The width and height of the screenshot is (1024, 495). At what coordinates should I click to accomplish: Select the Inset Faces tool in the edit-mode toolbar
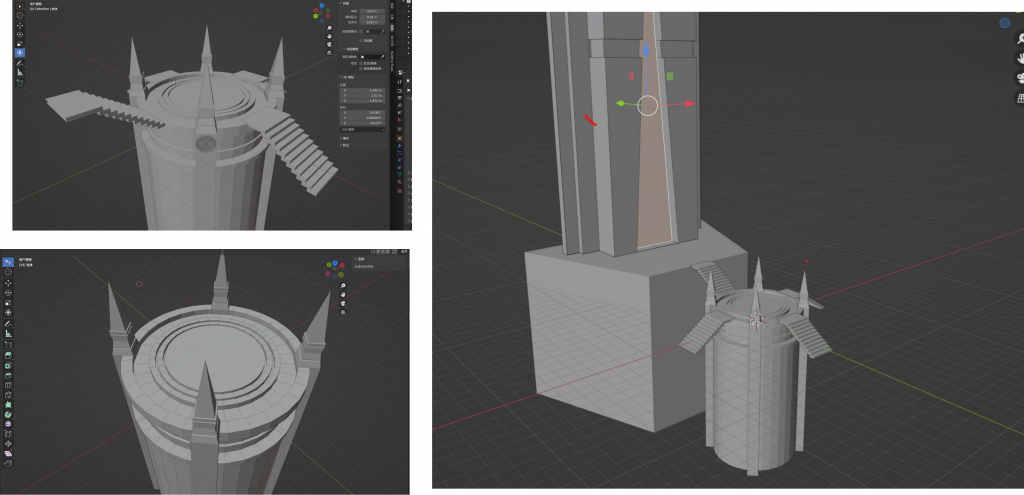point(8,364)
